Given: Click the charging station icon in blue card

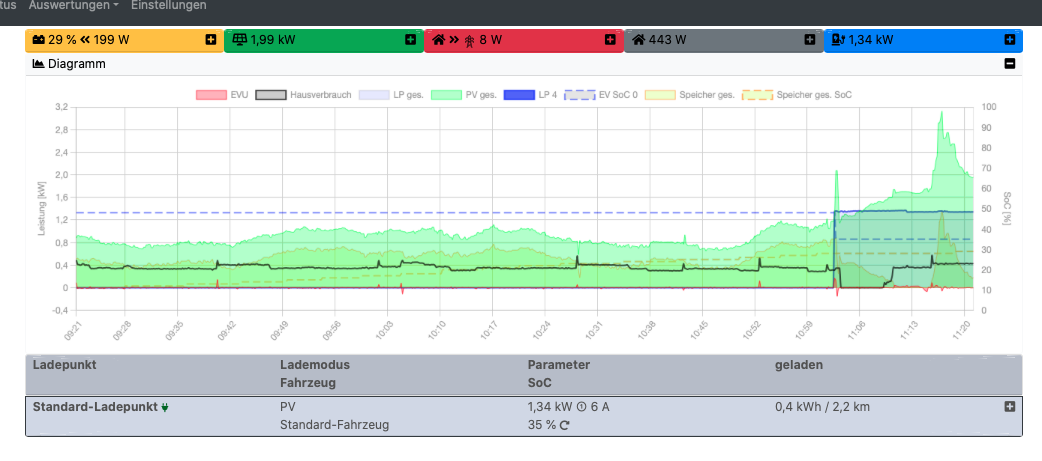Looking at the screenshot, I should click(x=838, y=40).
